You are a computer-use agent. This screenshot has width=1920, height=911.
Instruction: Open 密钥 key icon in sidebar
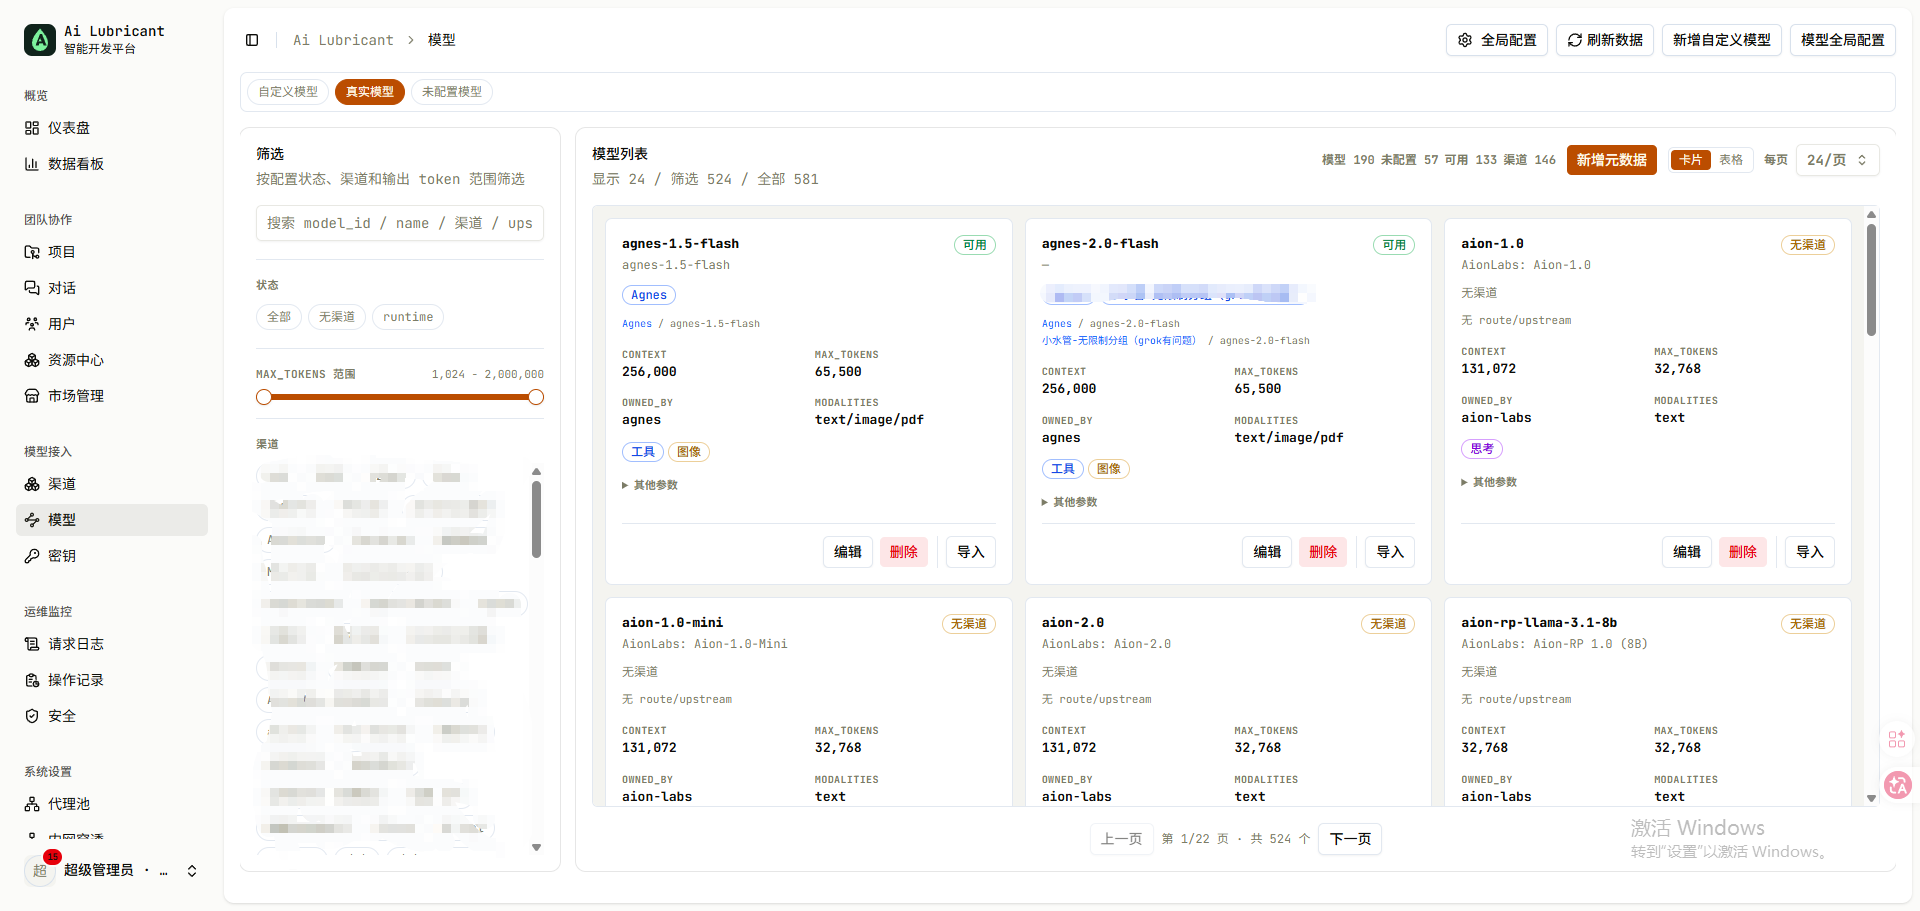point(32,556)
